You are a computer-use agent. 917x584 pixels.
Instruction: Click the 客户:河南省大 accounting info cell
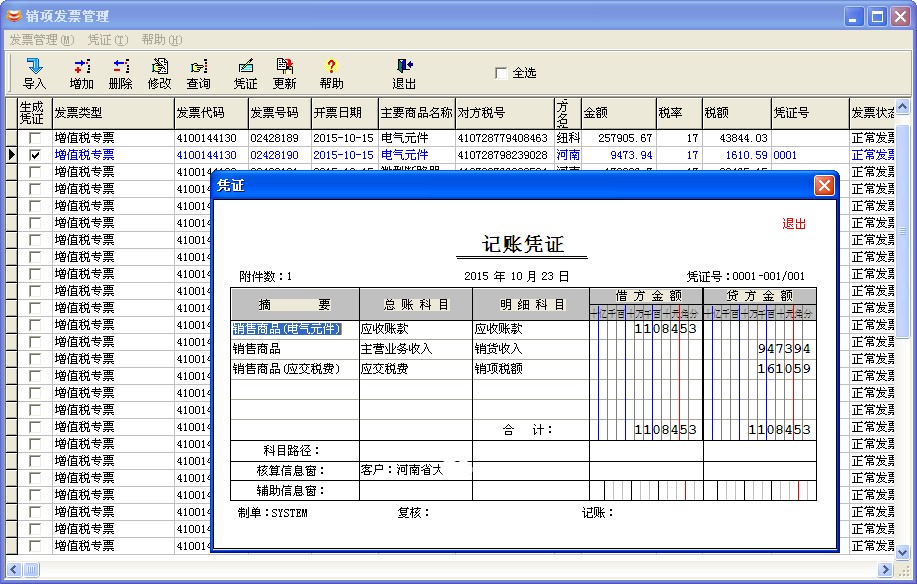(415, 470)
